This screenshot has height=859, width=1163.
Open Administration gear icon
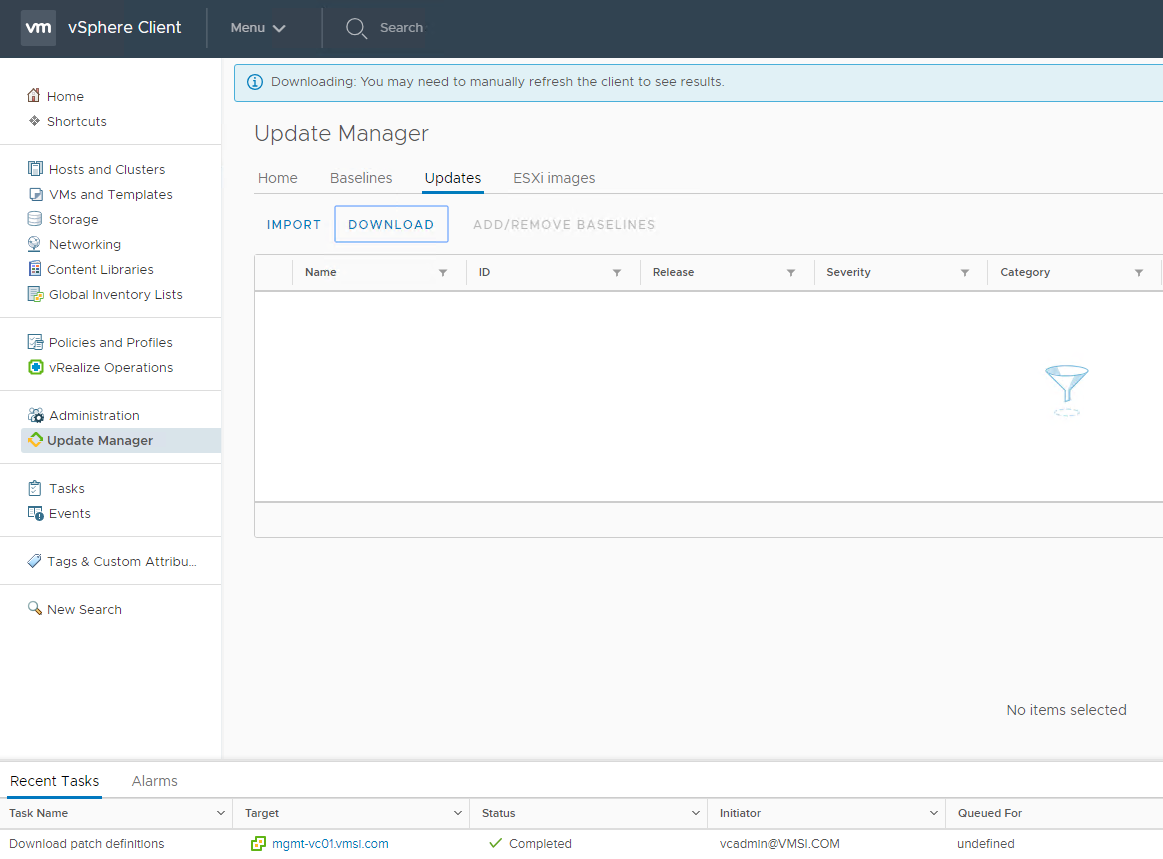pos(36,415)
